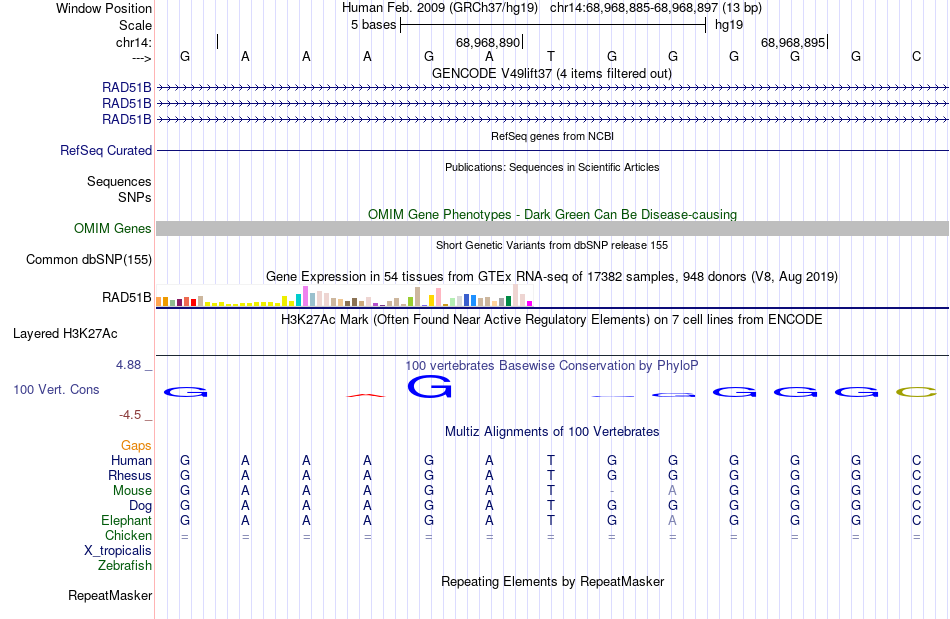Click the C in the Dog alignment row

click(917, 505)
